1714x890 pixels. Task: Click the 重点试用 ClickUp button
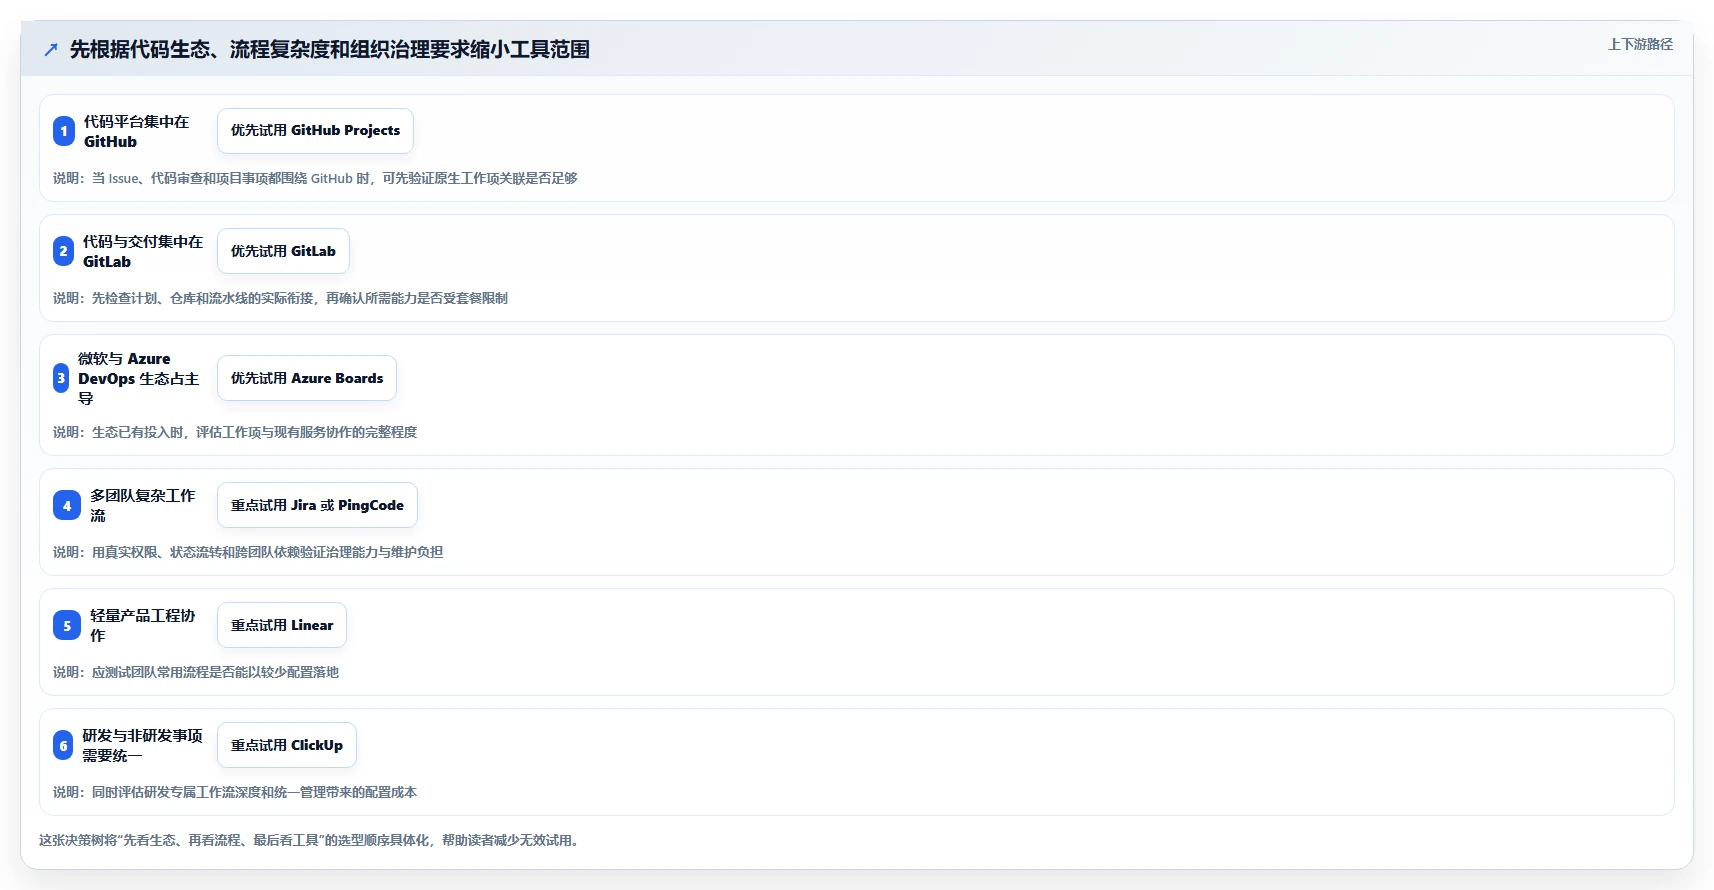287,745
